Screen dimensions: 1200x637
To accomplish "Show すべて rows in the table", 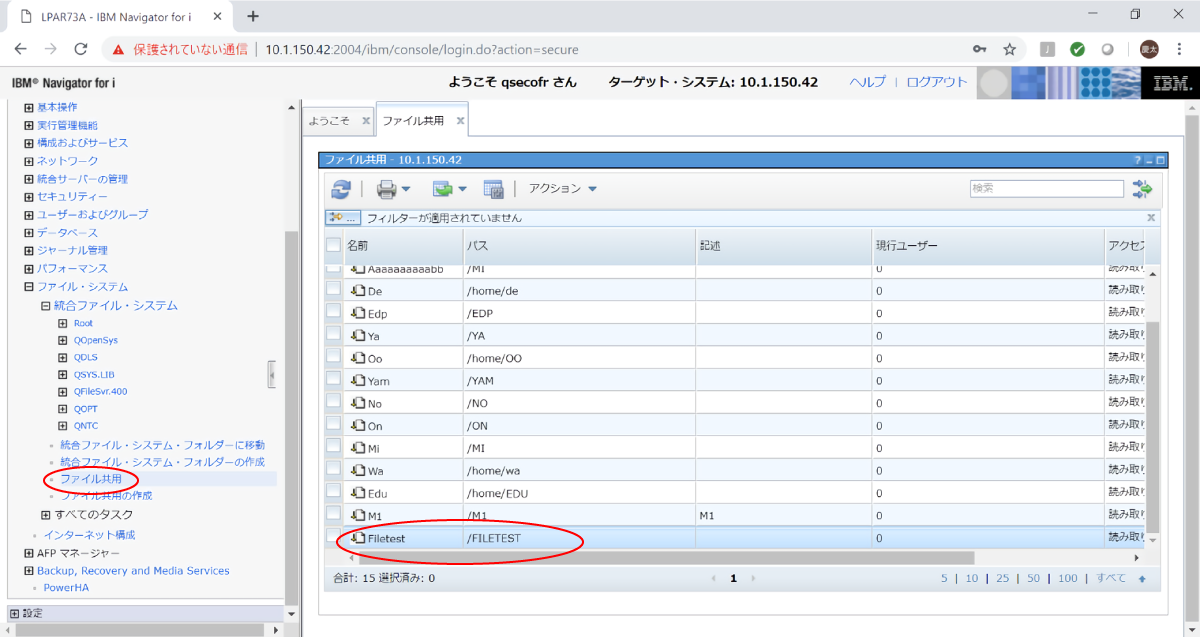I will [1111, 578].
